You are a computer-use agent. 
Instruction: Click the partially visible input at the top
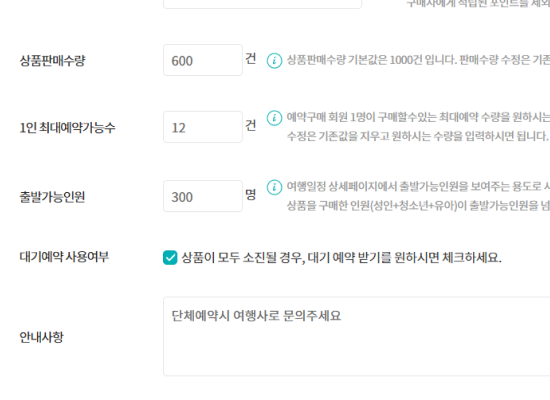(x=262, y=4)
